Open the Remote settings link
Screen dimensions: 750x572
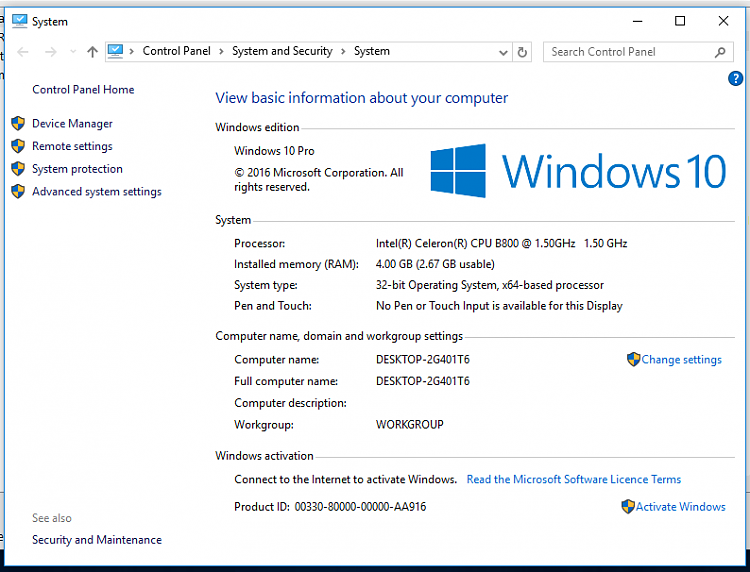(x=72, y=146)
